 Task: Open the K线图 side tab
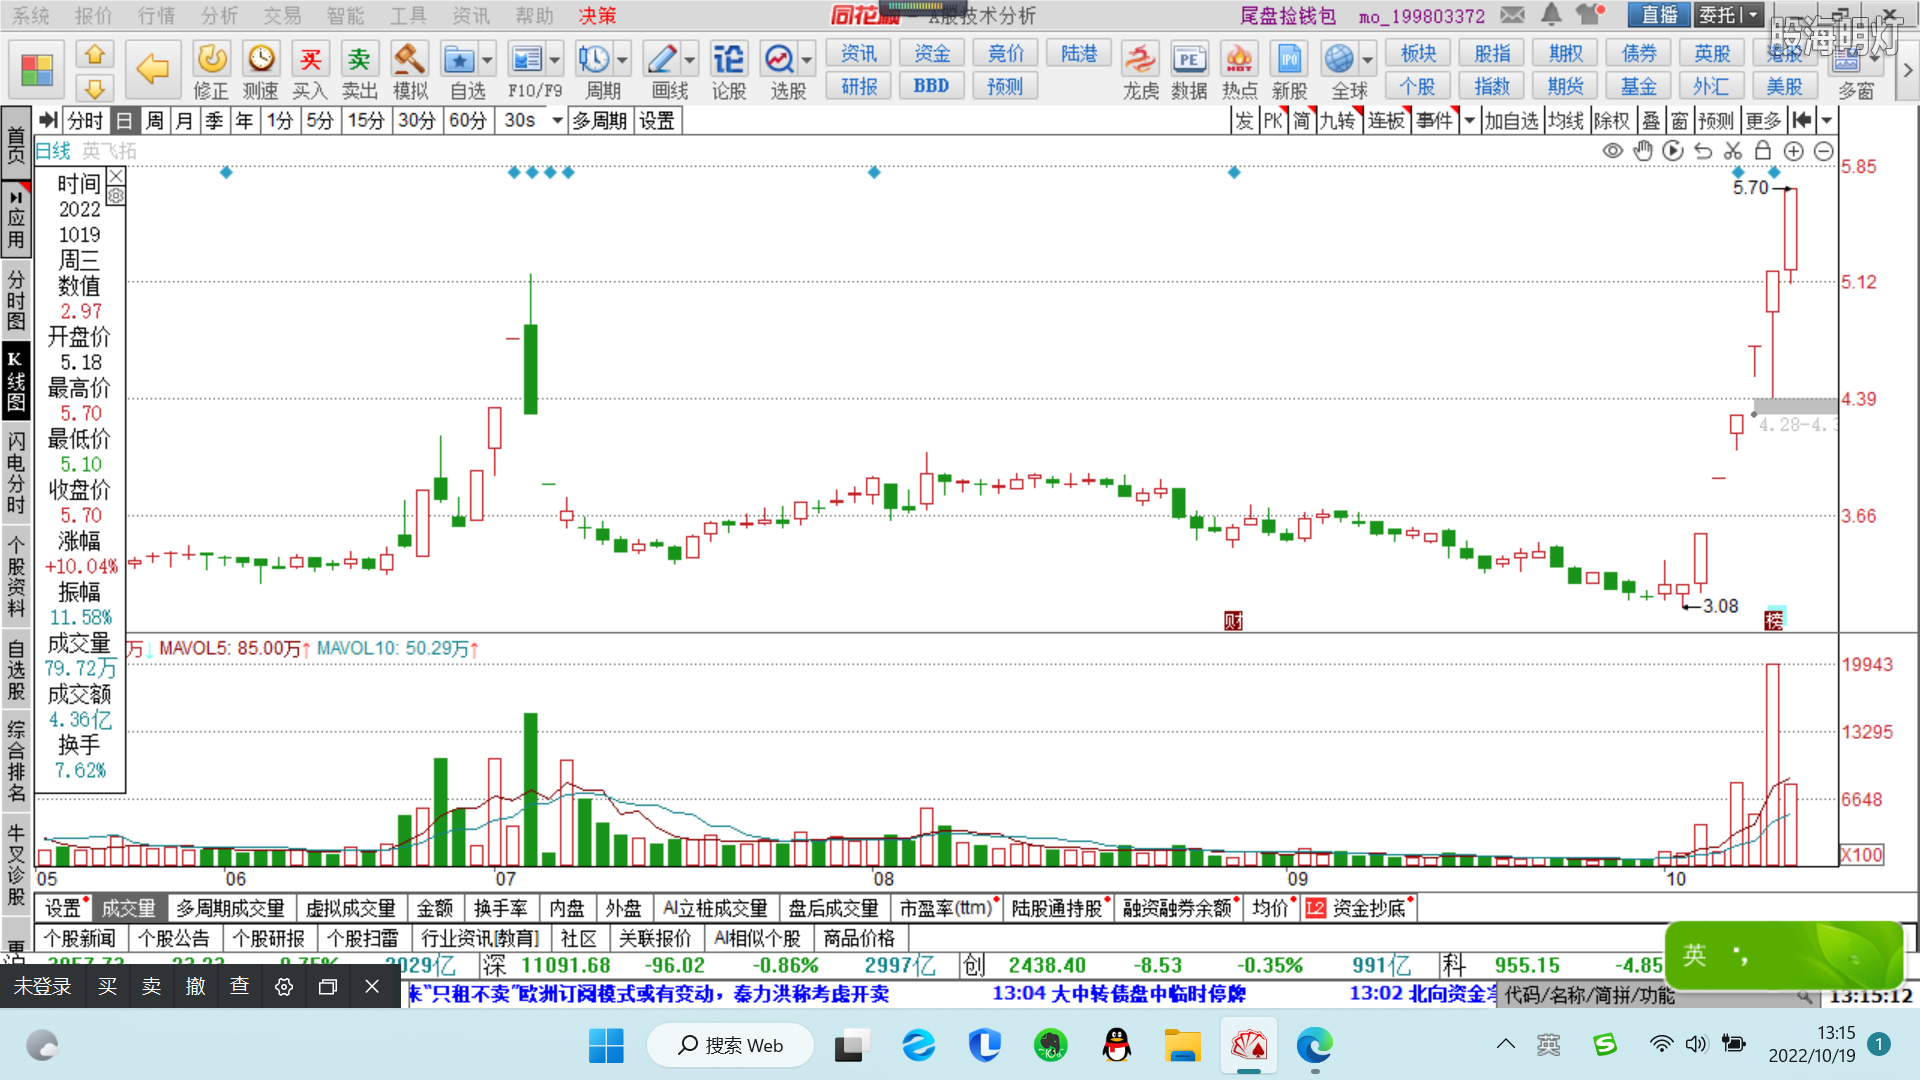(16, 381)
